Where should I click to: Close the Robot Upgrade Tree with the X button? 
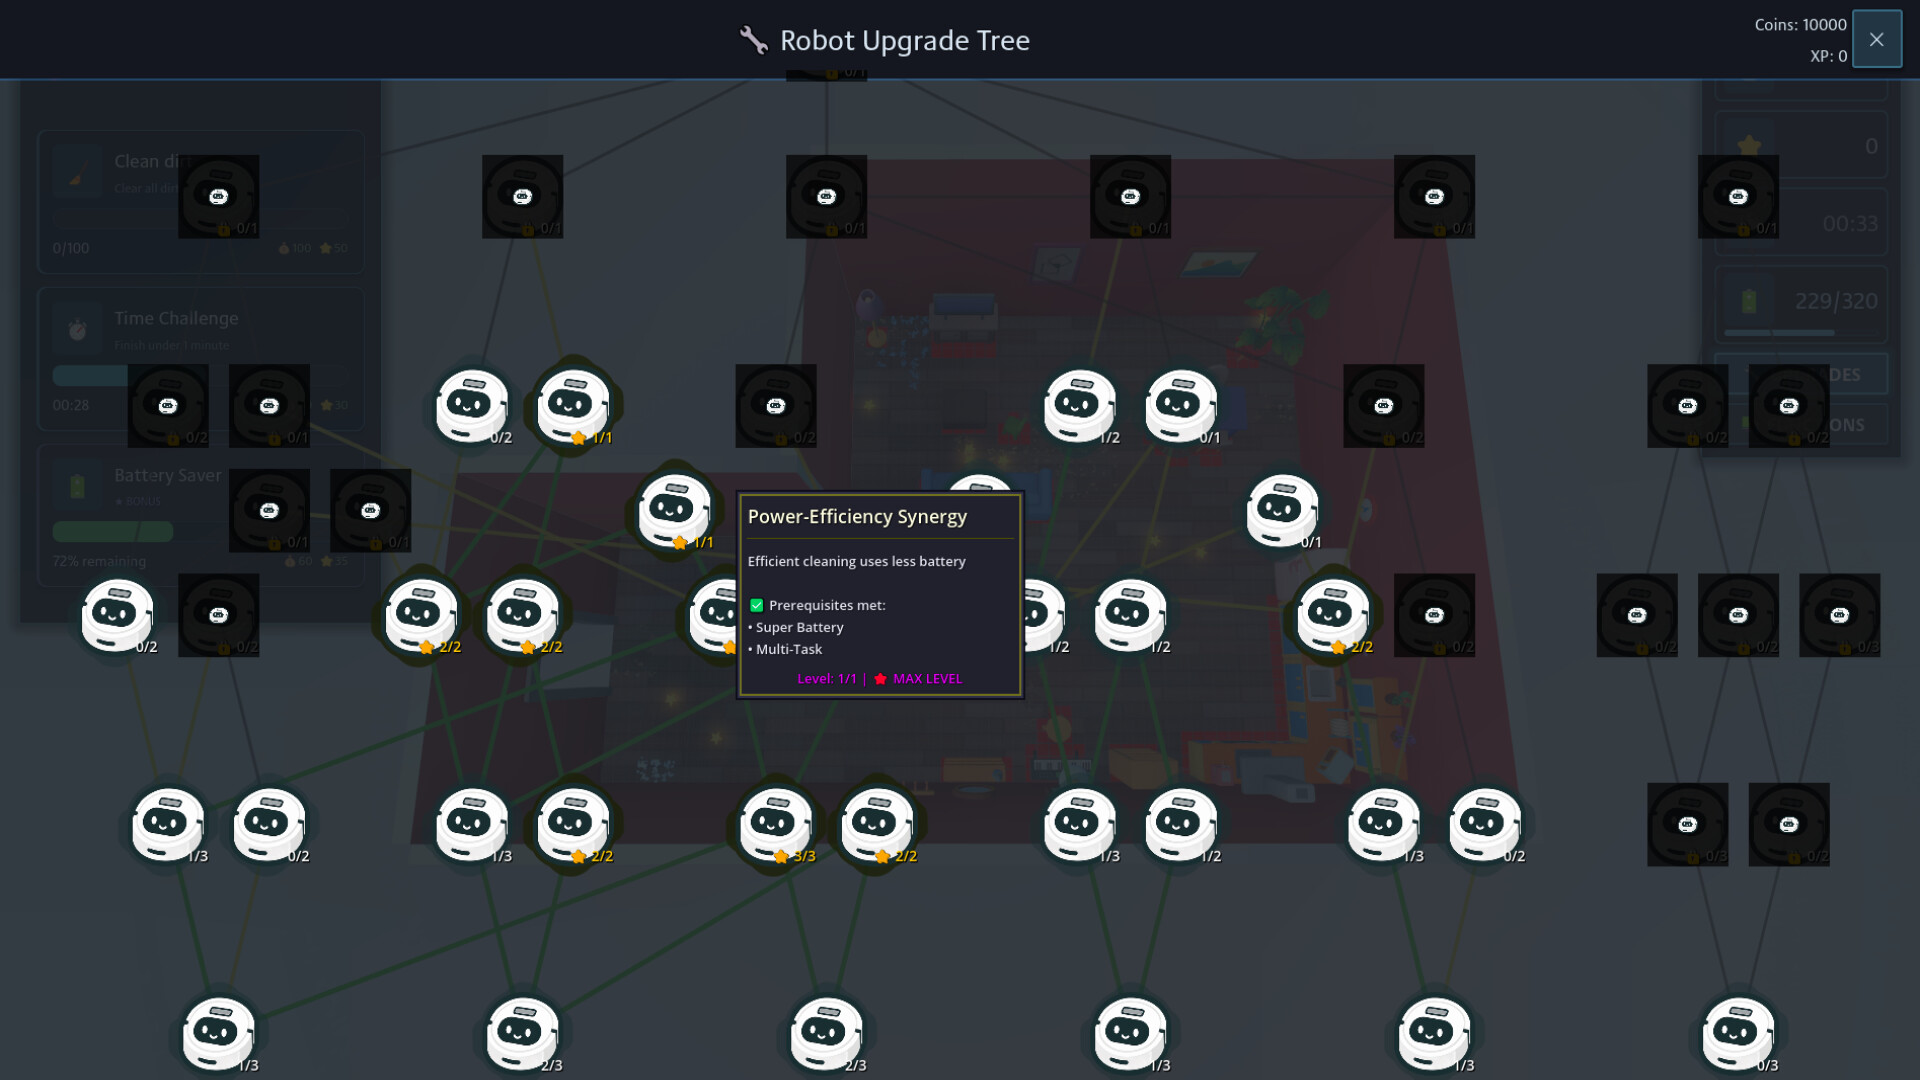click(x=1877, y=39)
